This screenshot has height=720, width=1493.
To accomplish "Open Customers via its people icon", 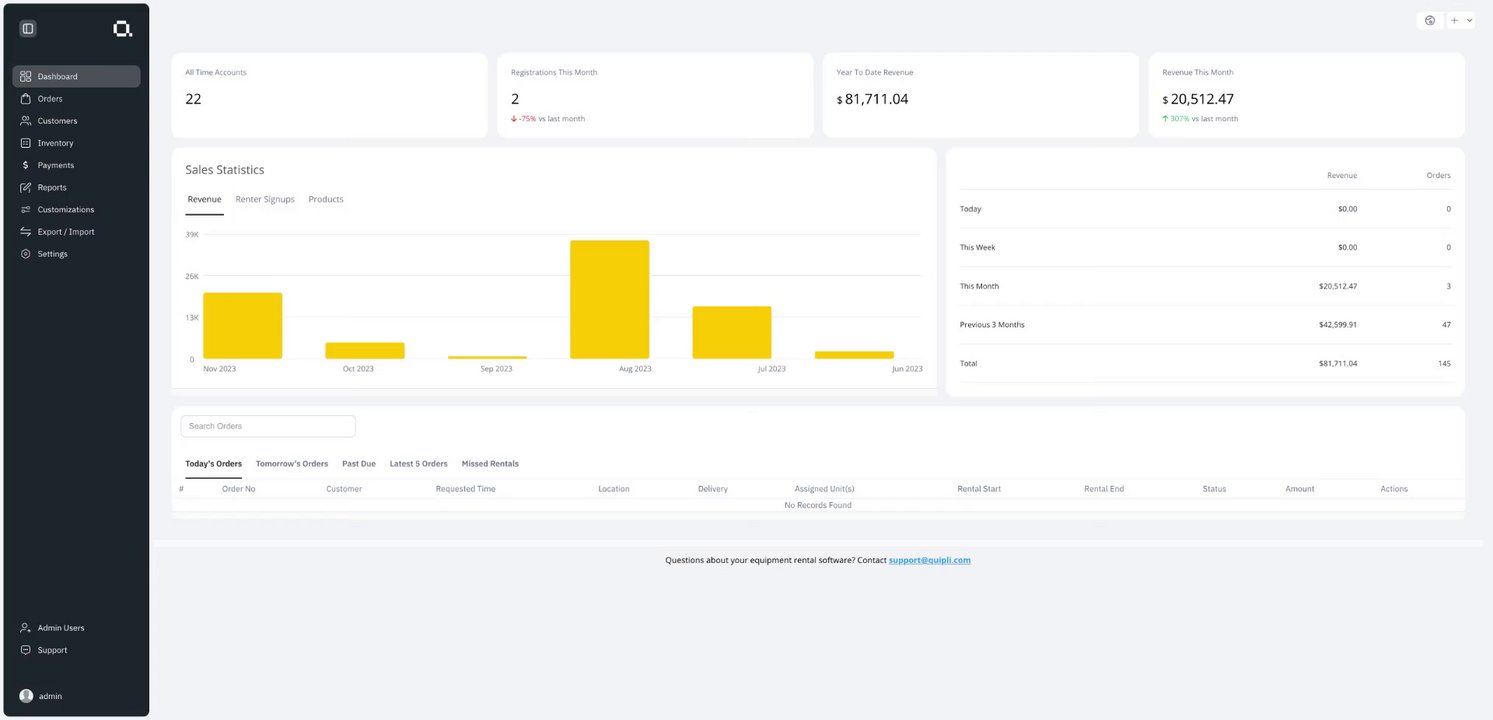I will point(26,121).
